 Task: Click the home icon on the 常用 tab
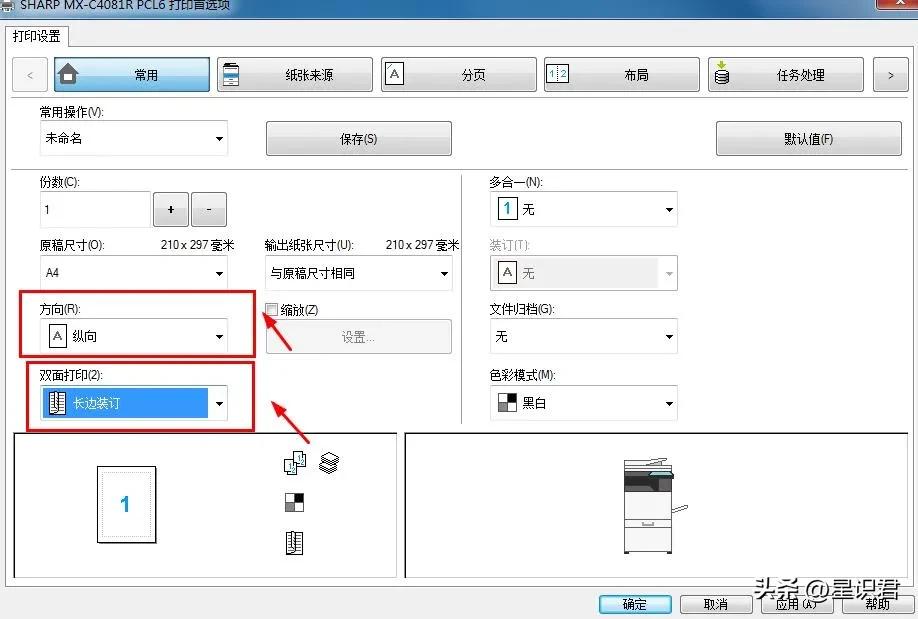point(70,73)
